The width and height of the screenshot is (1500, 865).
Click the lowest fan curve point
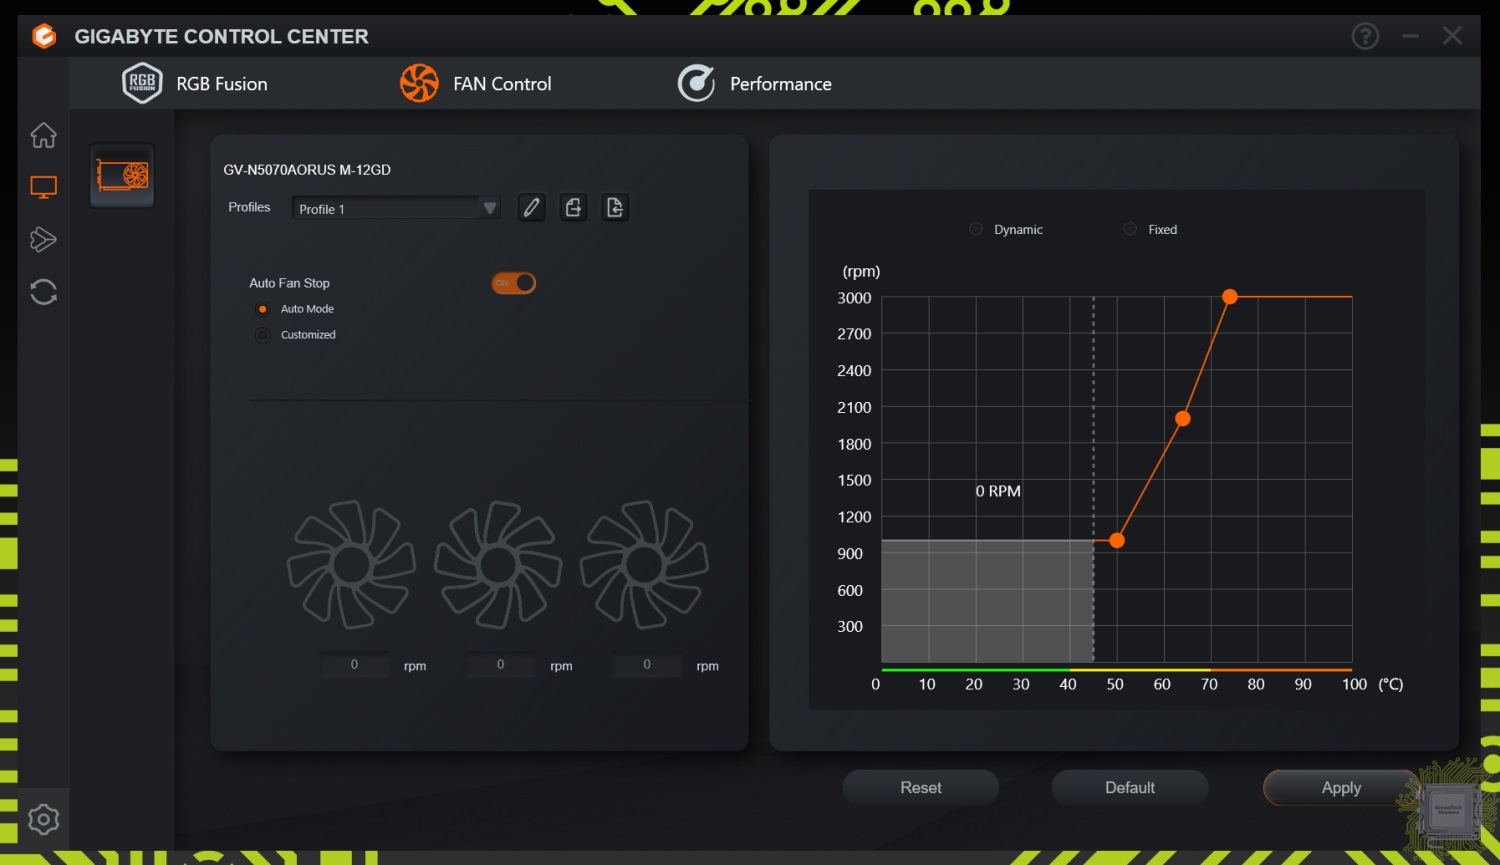(1117, 541)
